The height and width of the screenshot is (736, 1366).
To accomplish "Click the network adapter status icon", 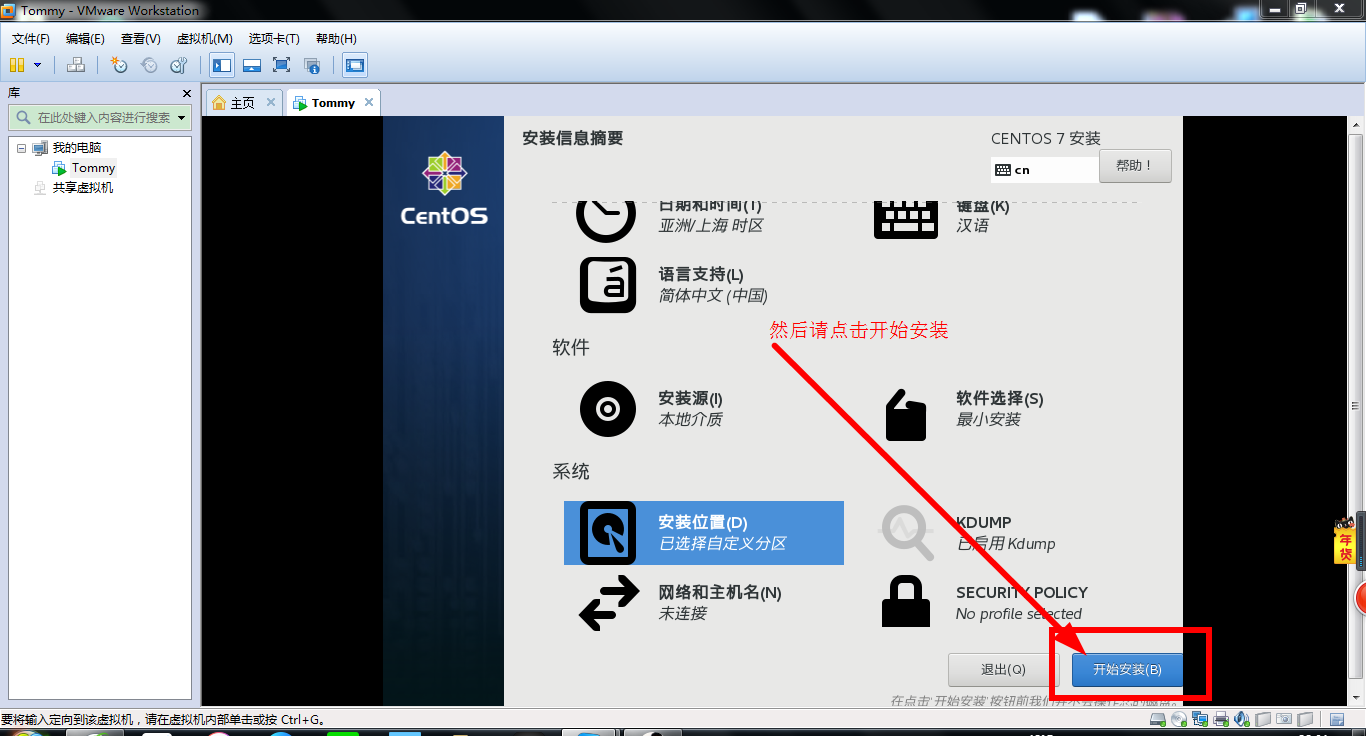I will click(x=1200, y=719).
